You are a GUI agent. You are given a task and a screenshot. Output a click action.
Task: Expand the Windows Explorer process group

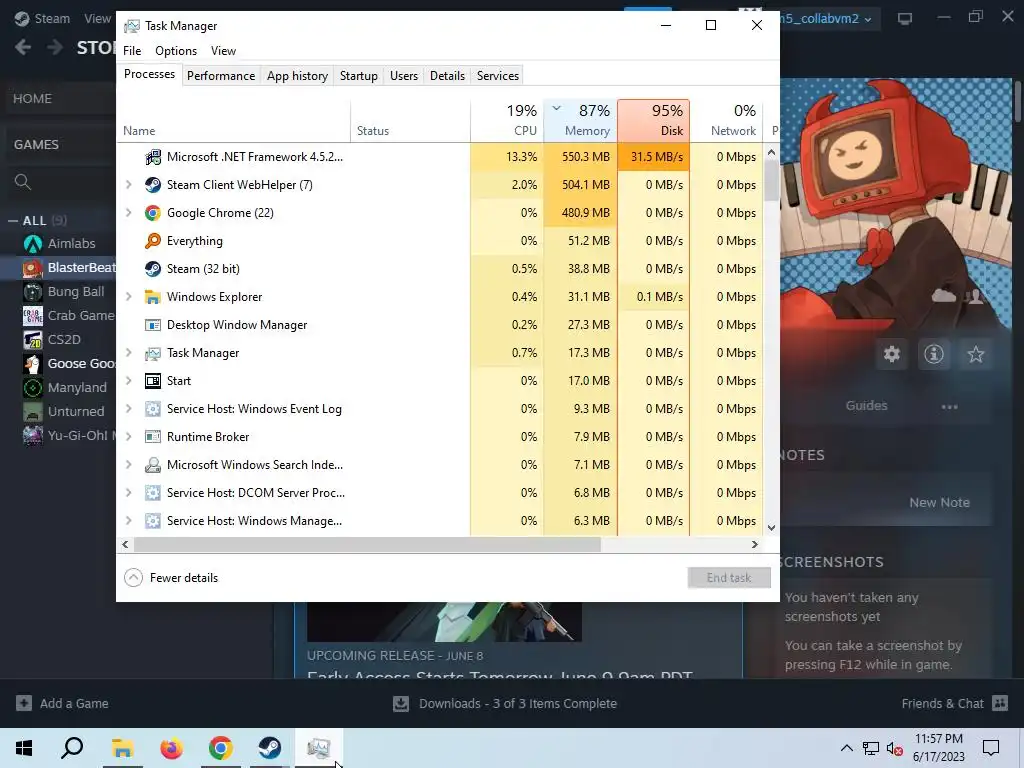point(129,297)
